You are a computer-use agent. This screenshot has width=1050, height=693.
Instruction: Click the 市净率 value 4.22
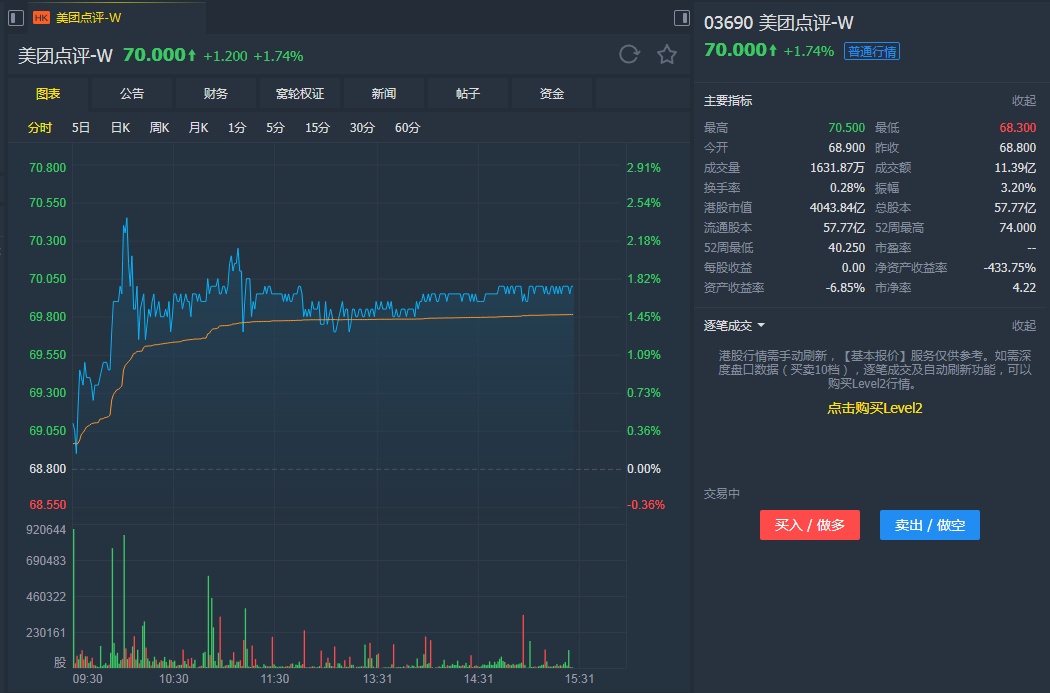pyautogui.click(x=1025, y=288)
